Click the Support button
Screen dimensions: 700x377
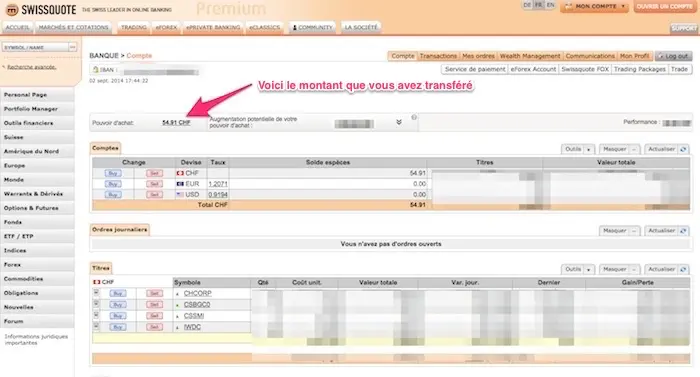pos(683,29)
